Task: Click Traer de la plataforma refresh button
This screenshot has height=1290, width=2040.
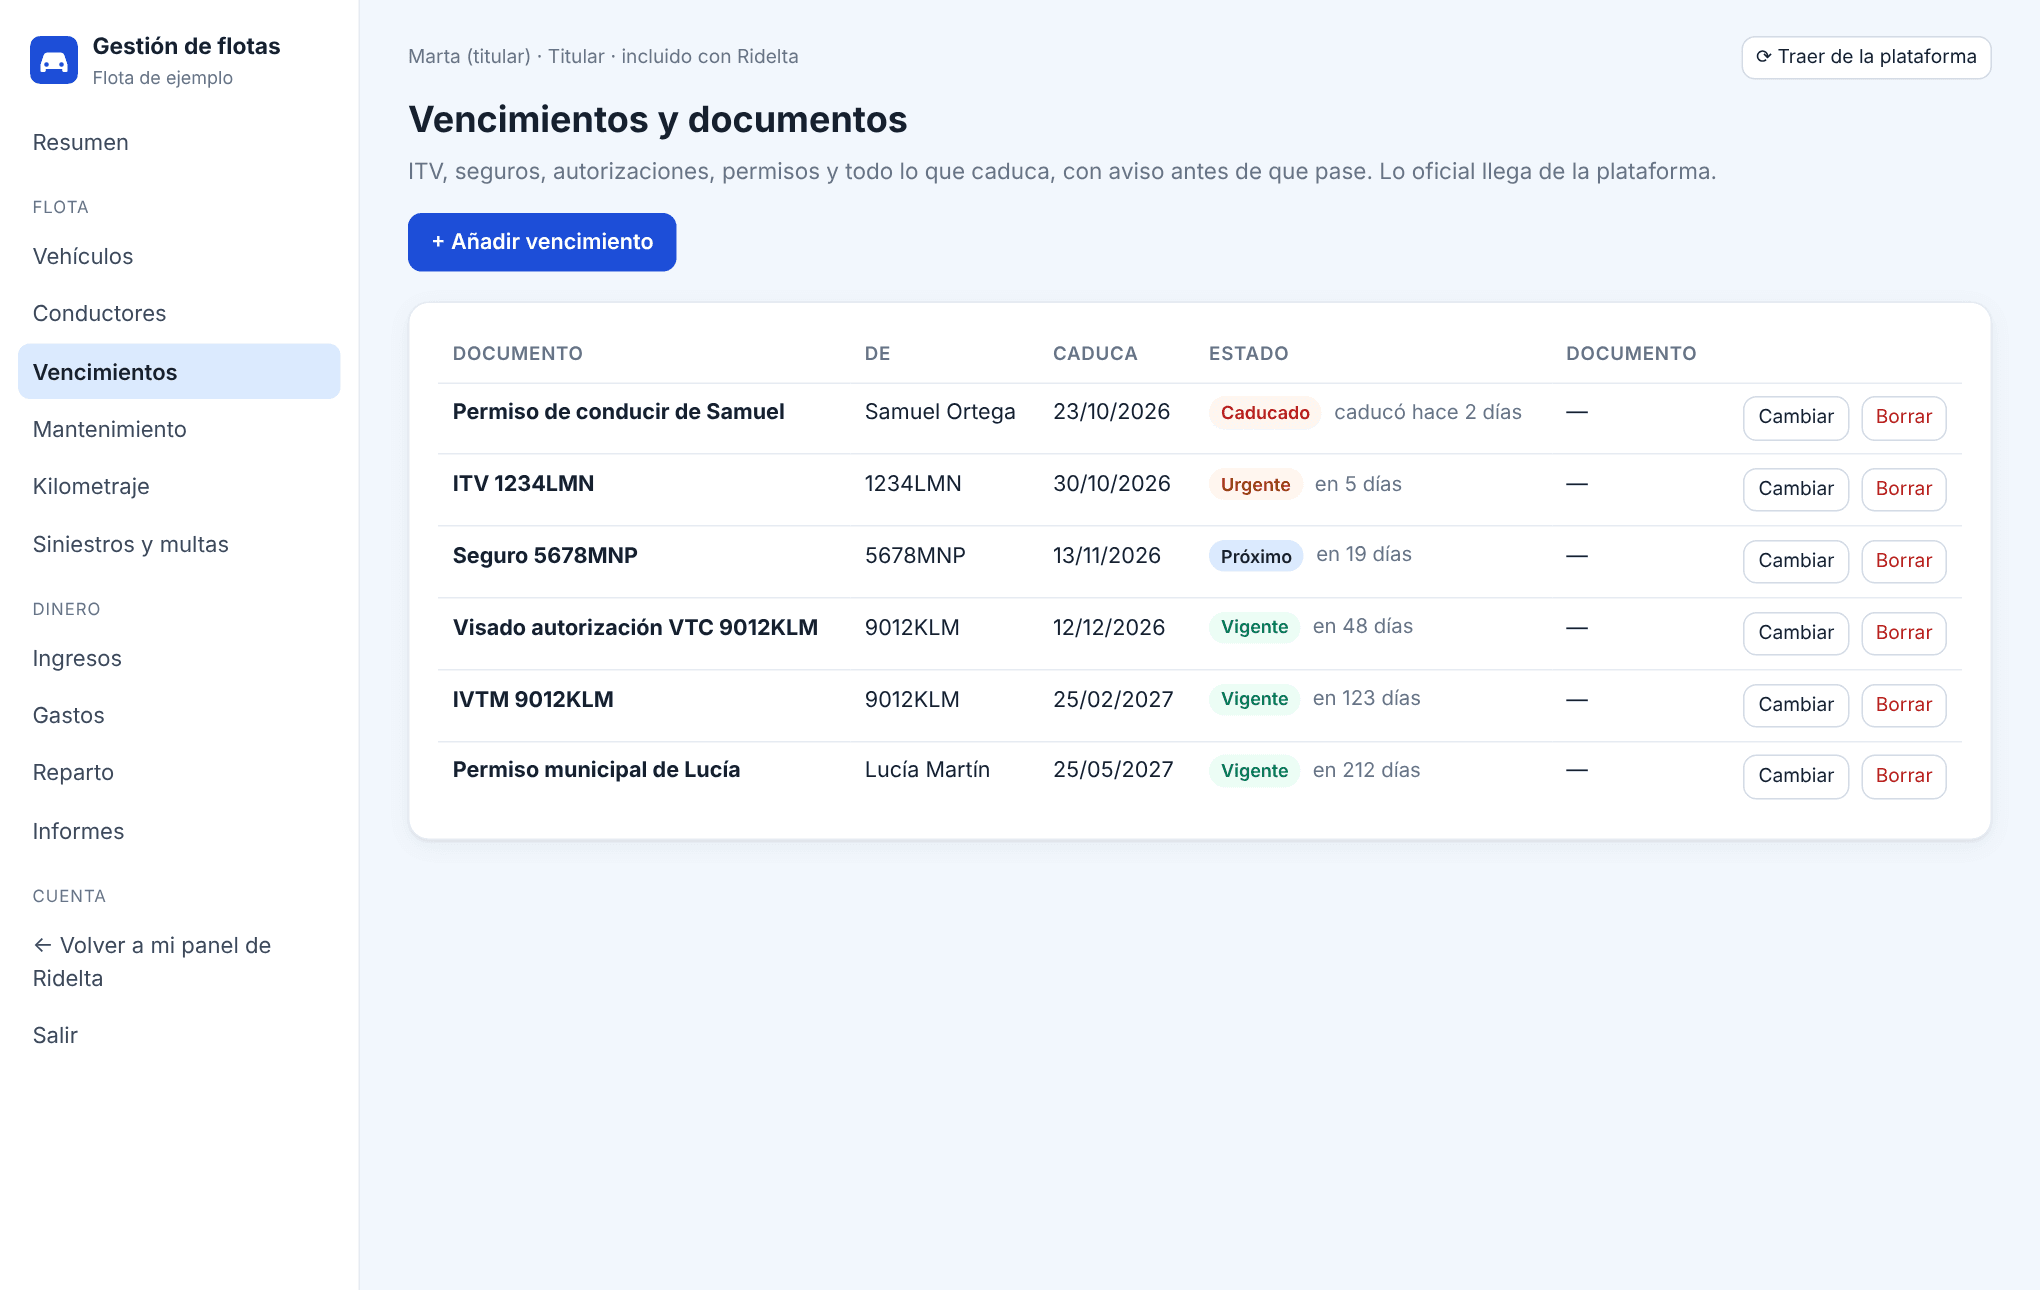Action: [x=1866, y=57]
